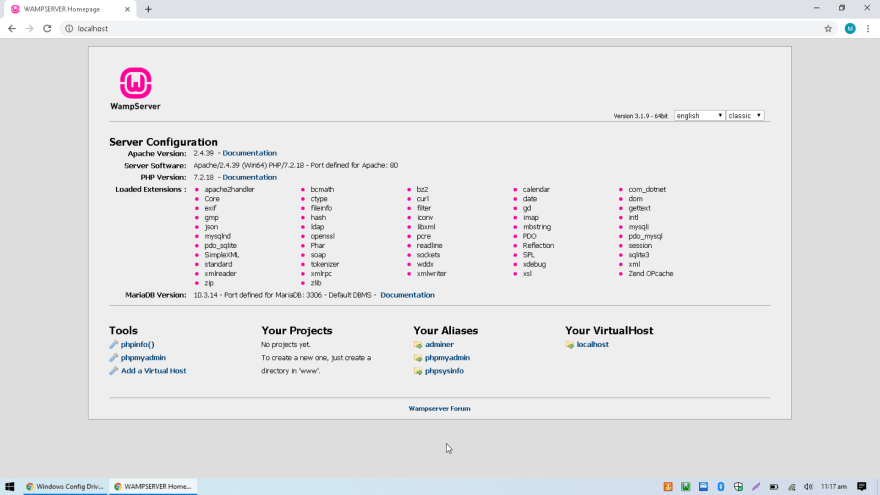This screenshot has height=495, width=880.
Task: Open the phpsysinfo alias link
Action: click(444, 371)
